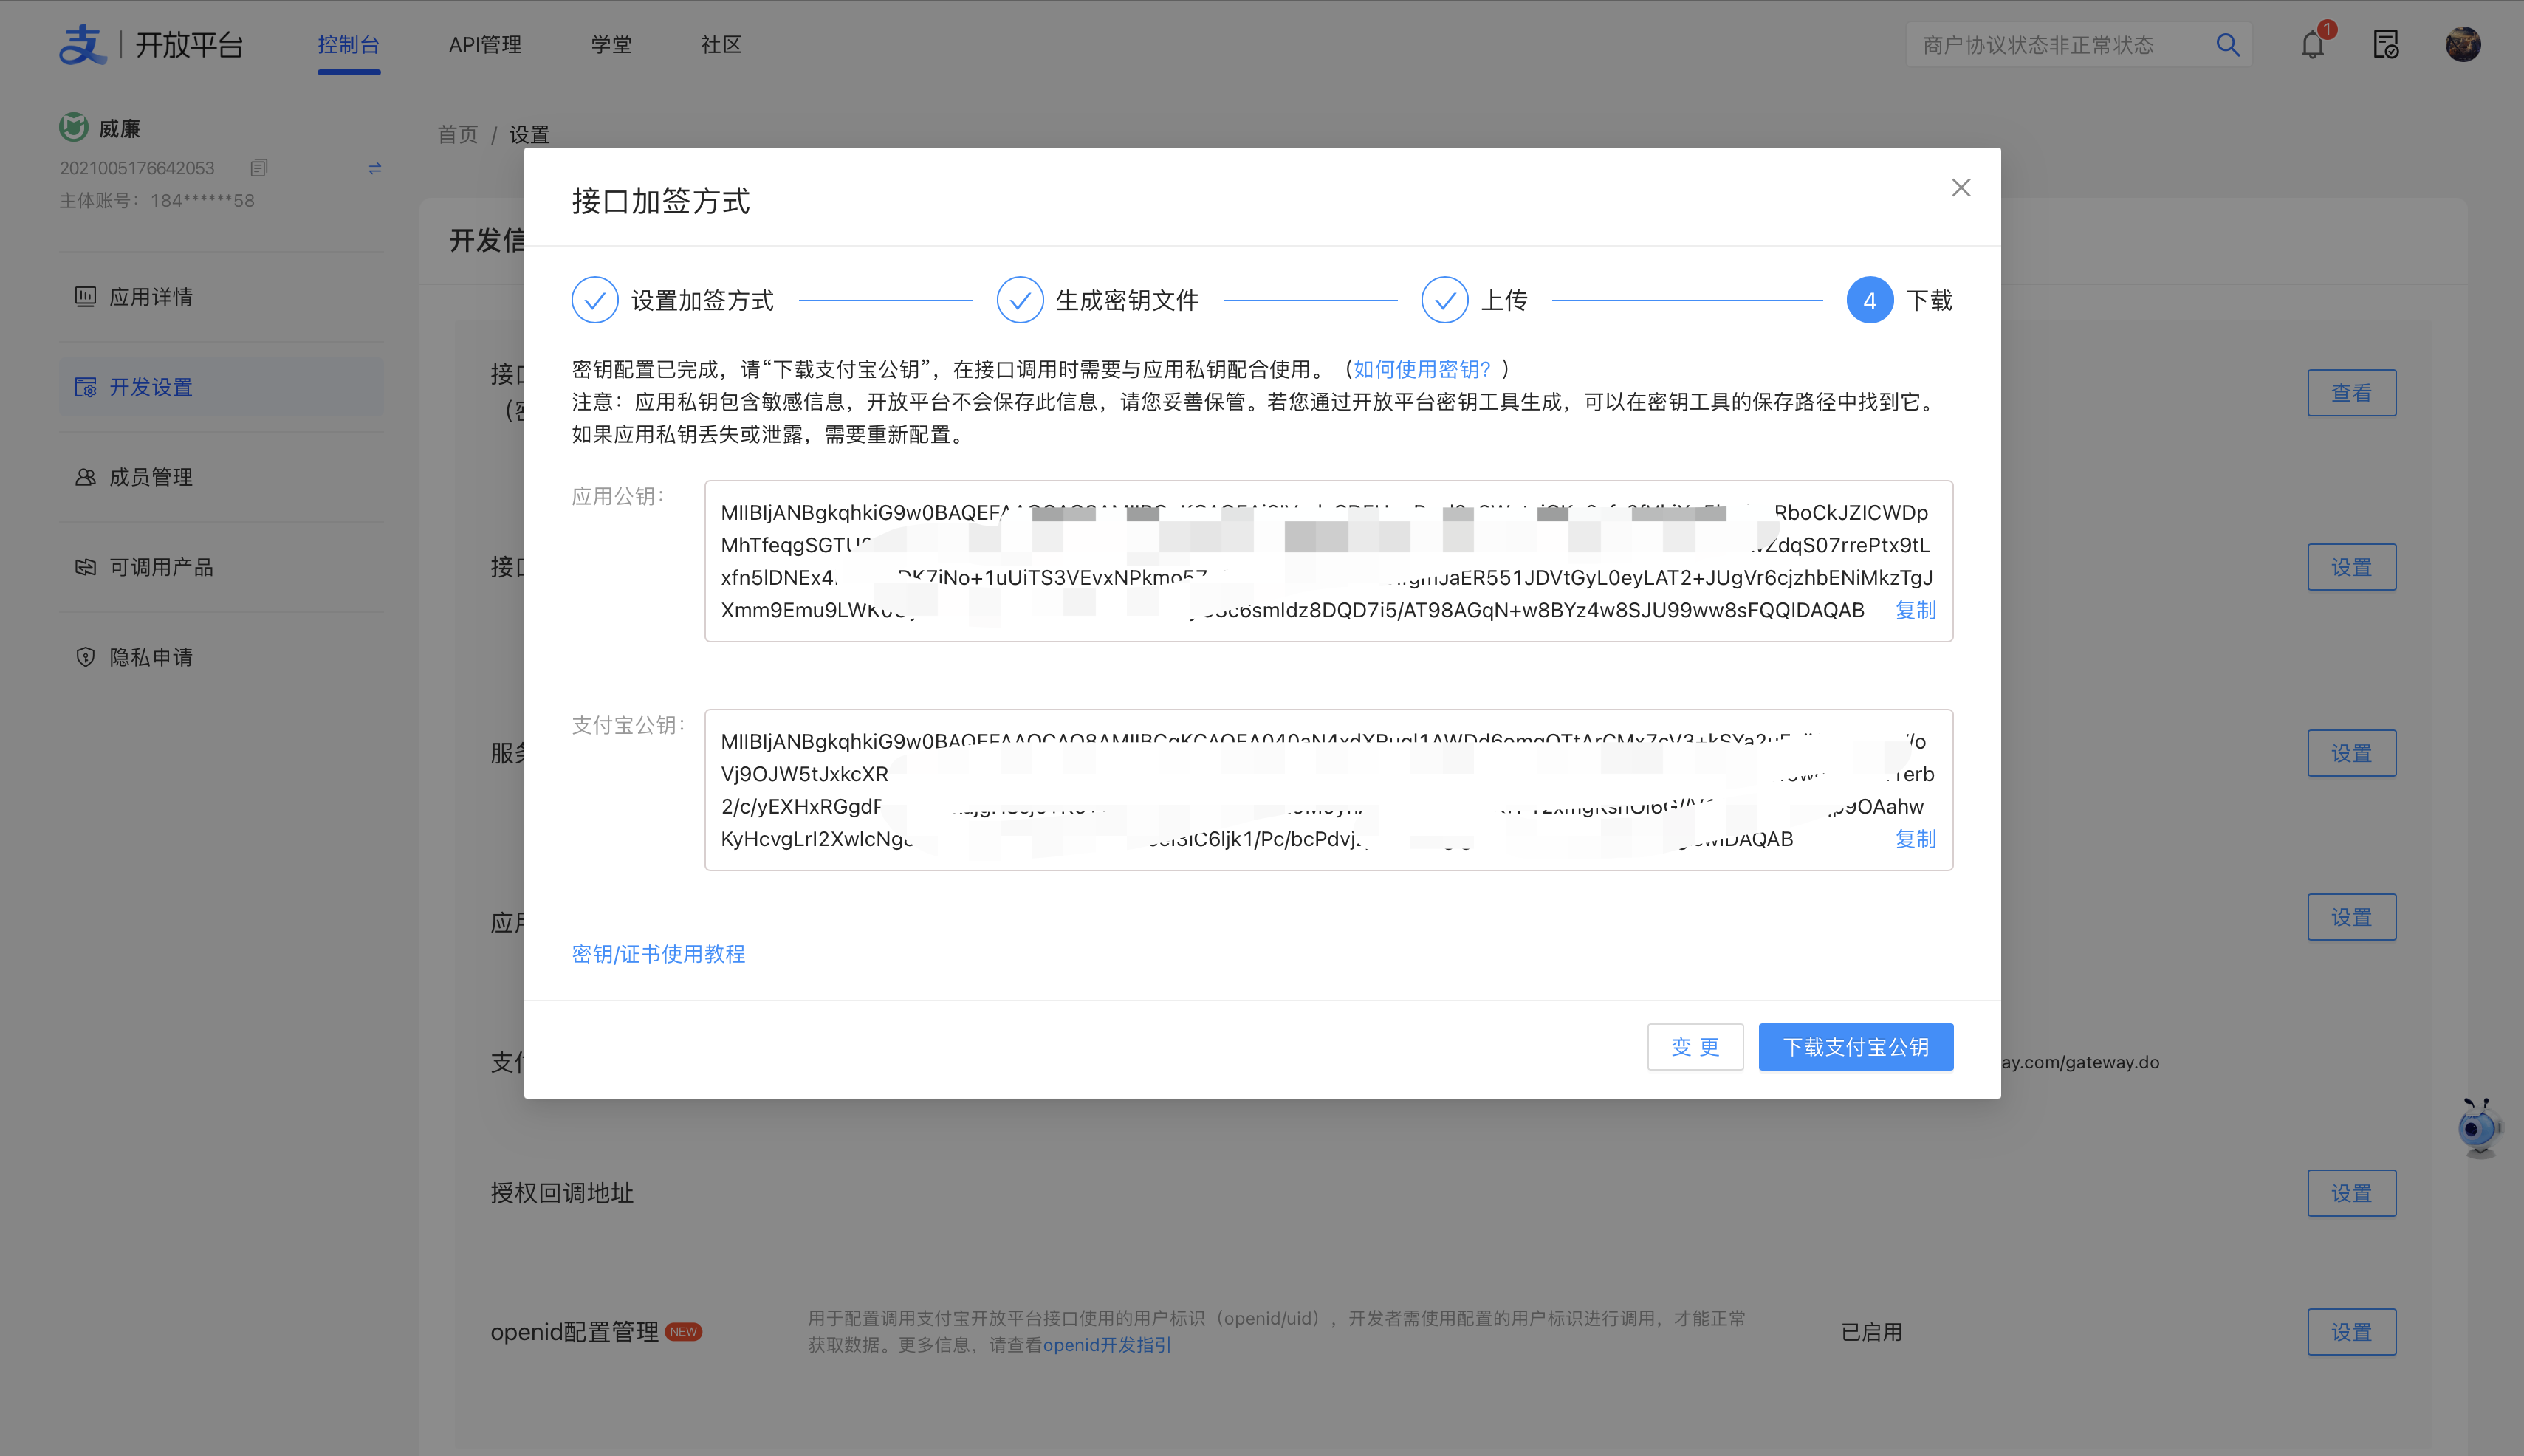
Task: Click the 开发设置 sidebar icon
Action: 85,387
